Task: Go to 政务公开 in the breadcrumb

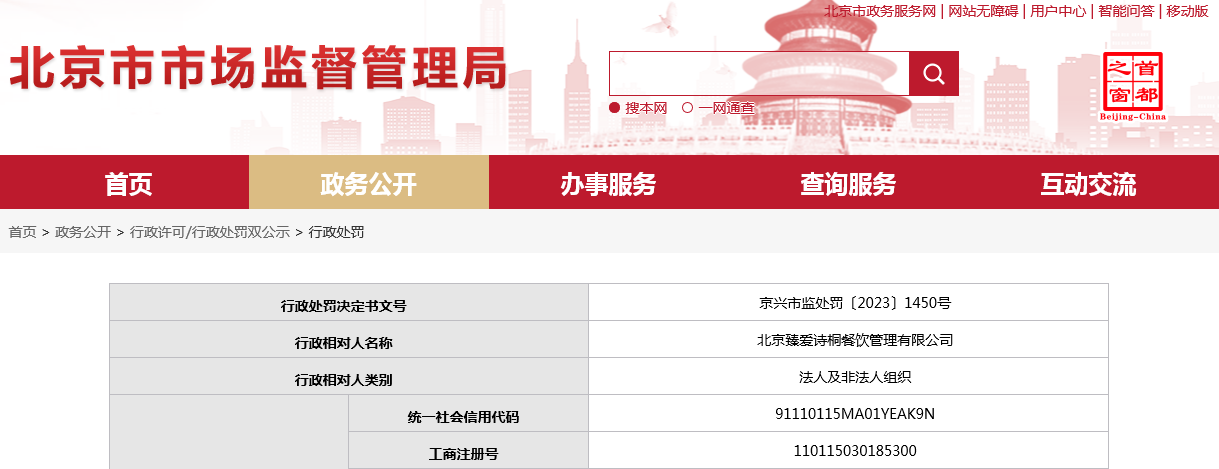Action: [83, 232]
